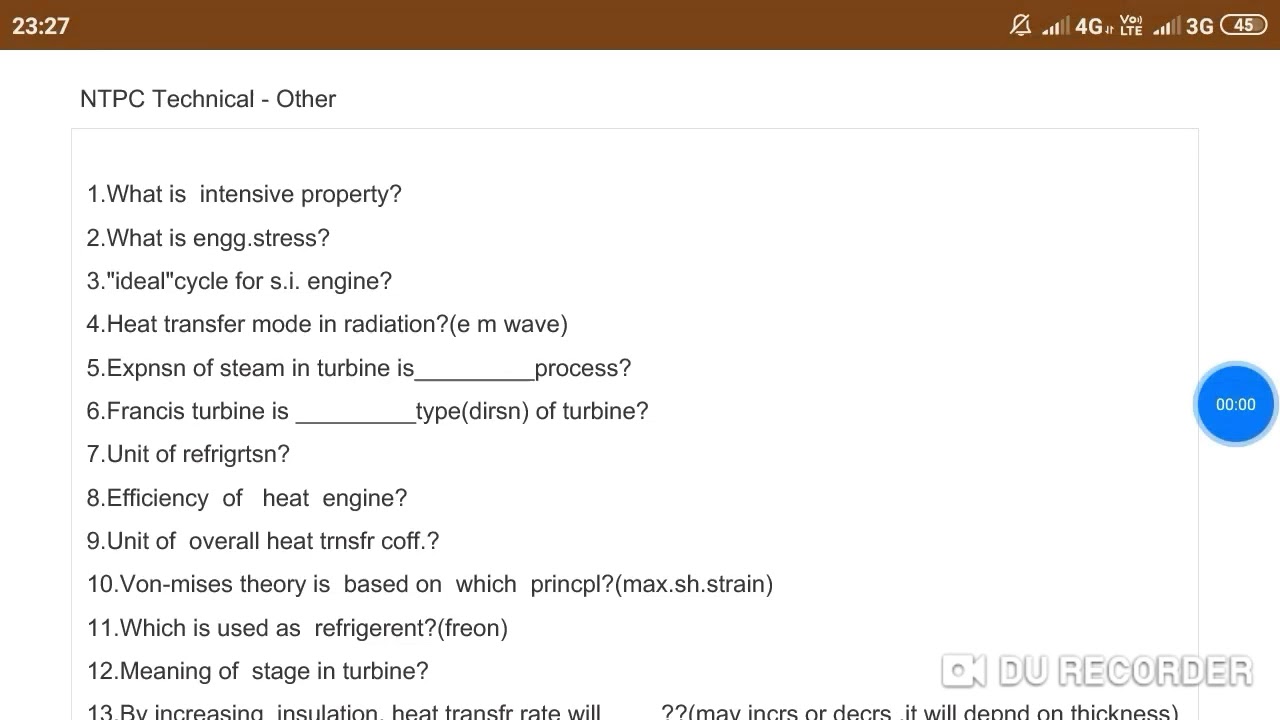Tap question 7 on unit of refrigeration

pyautogui.click(x=188, y=454)
